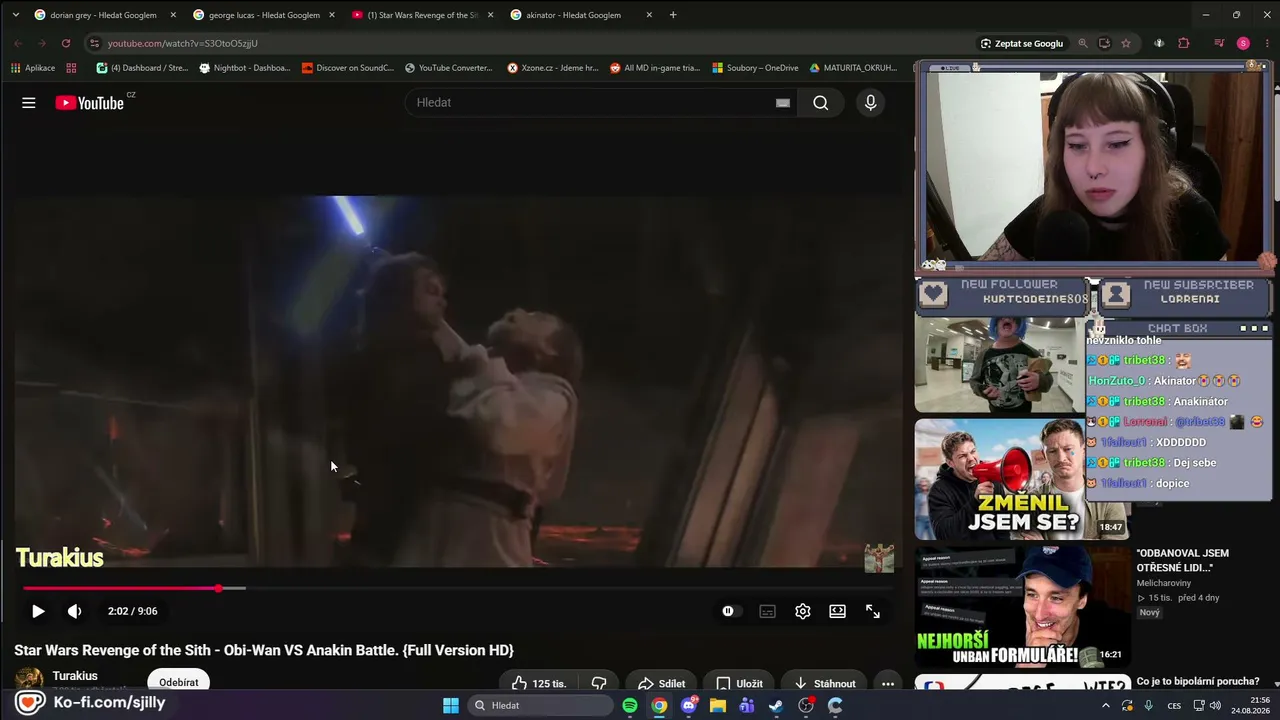Open the taskbar volume control
The image size is (1280, 720).
[1215, 705]
